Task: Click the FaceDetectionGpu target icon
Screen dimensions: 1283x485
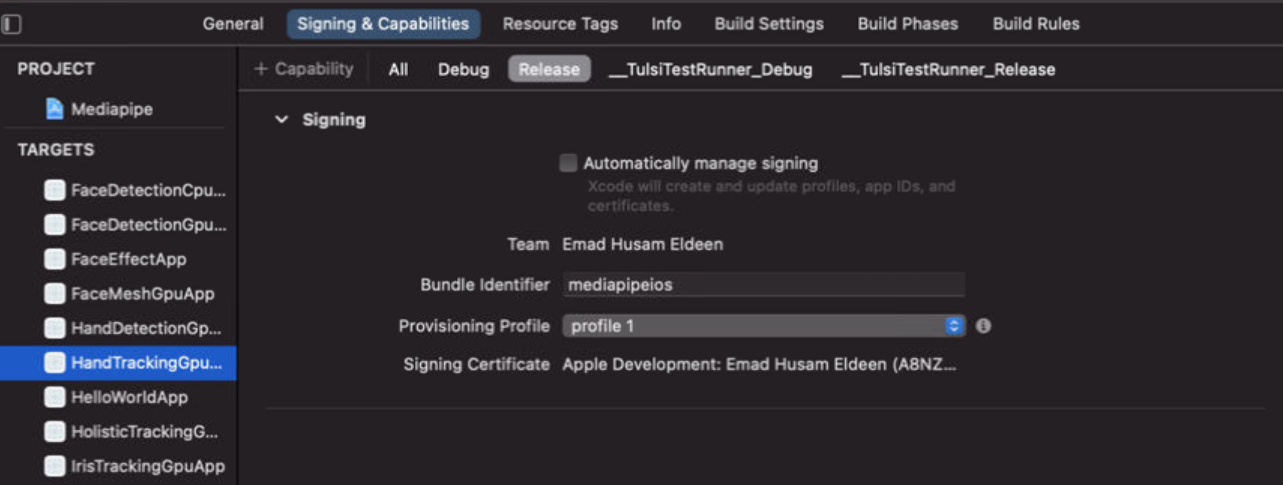Action: [x=55, y=225]
